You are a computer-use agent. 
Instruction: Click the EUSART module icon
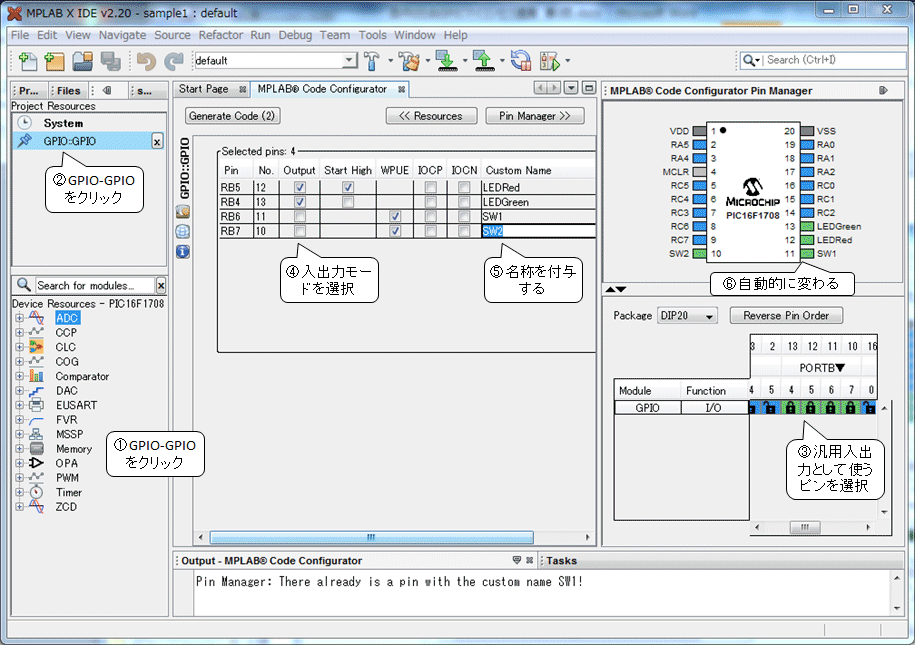pyautogui.click(x=36, y=405)
